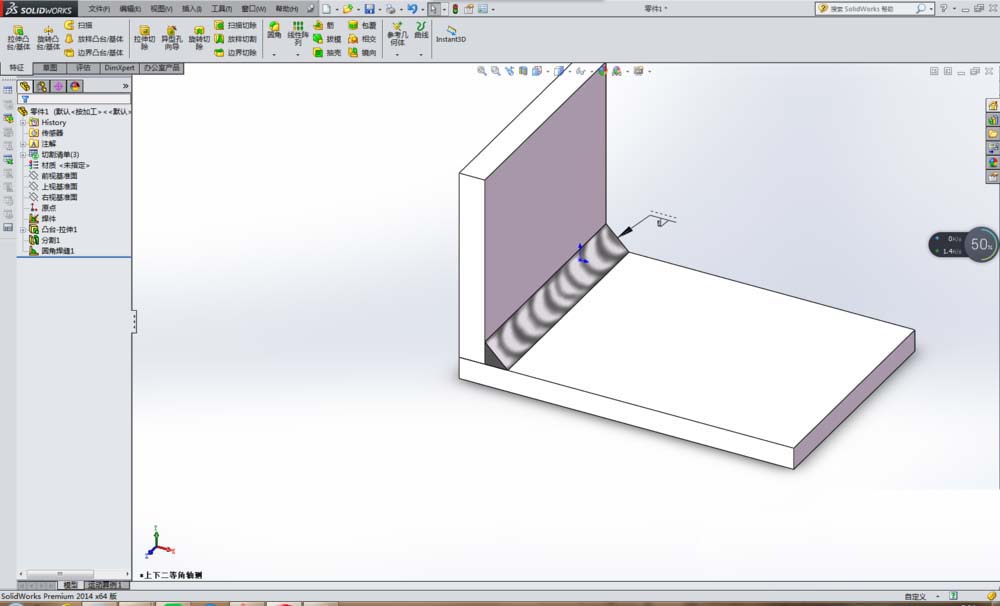Click the New document icon
The height and width of the screenshot is (606, 1000).
click(x=326, y=9)
